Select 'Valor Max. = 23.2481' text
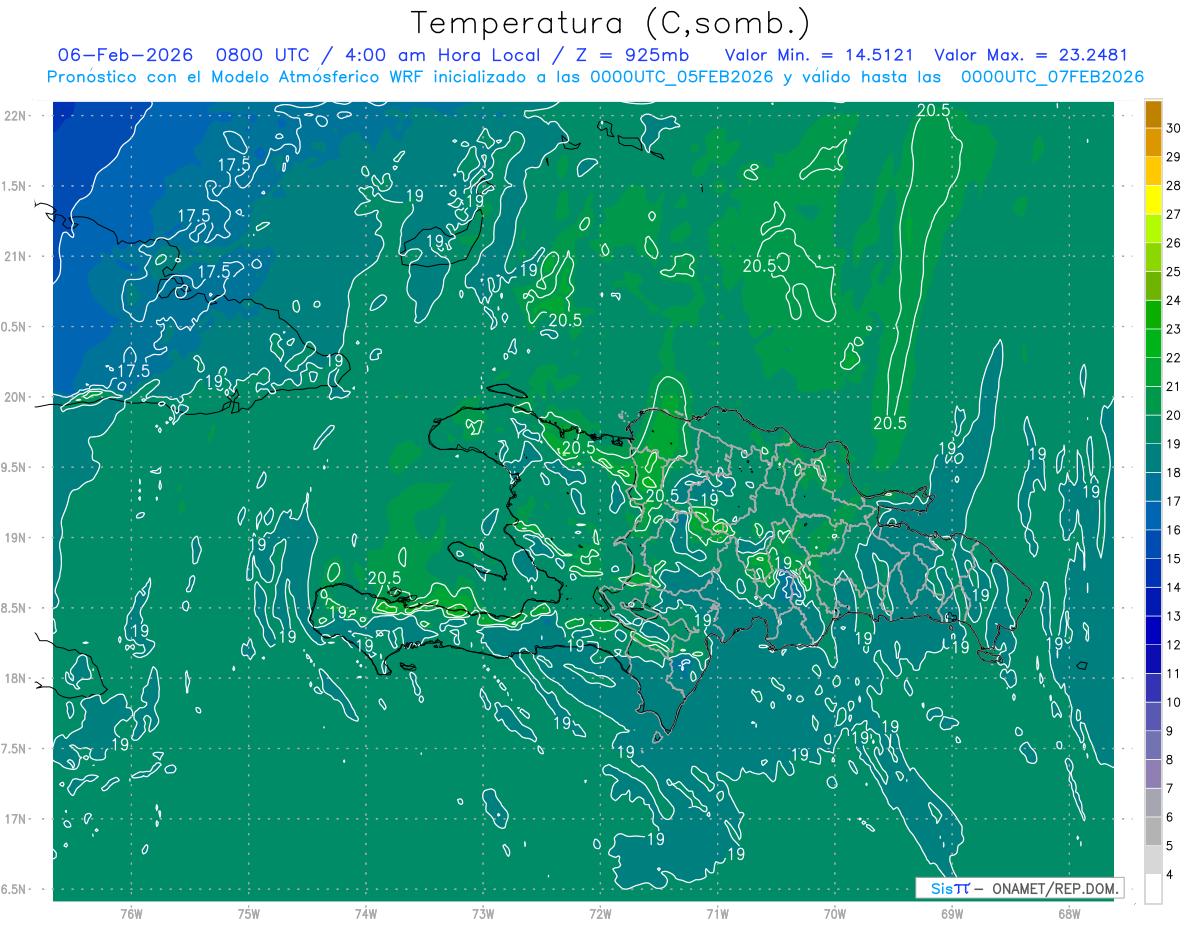 tap(1031, 55)
